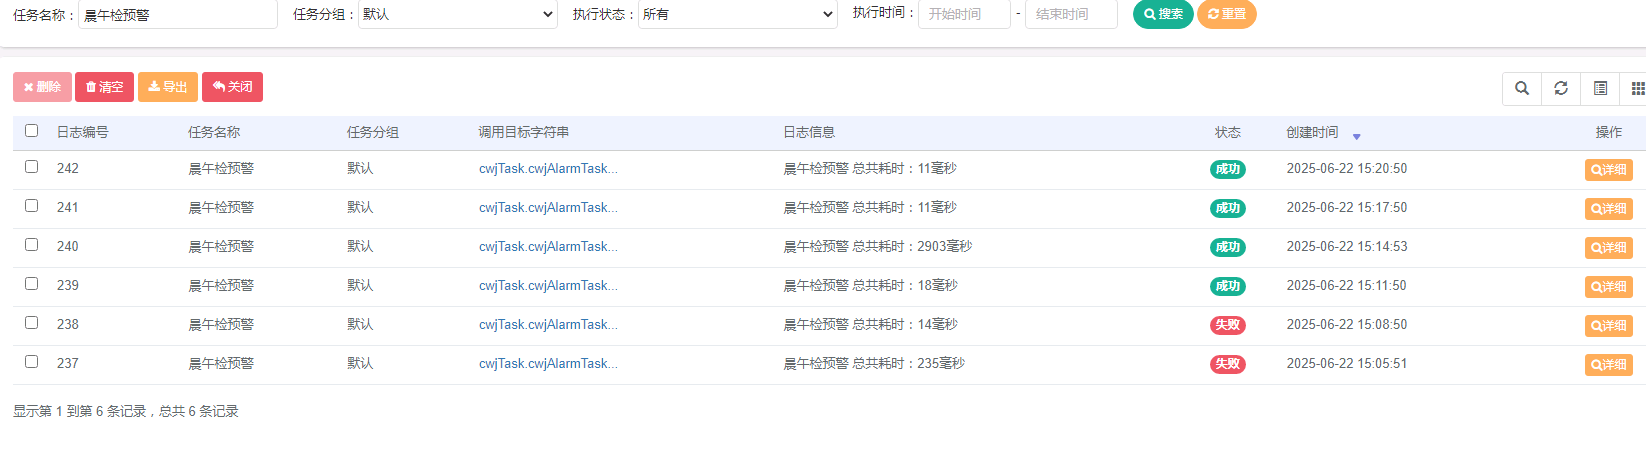Toggle the select-all header checkbox
Screen dimensions: 1646x459
[32, 131]
